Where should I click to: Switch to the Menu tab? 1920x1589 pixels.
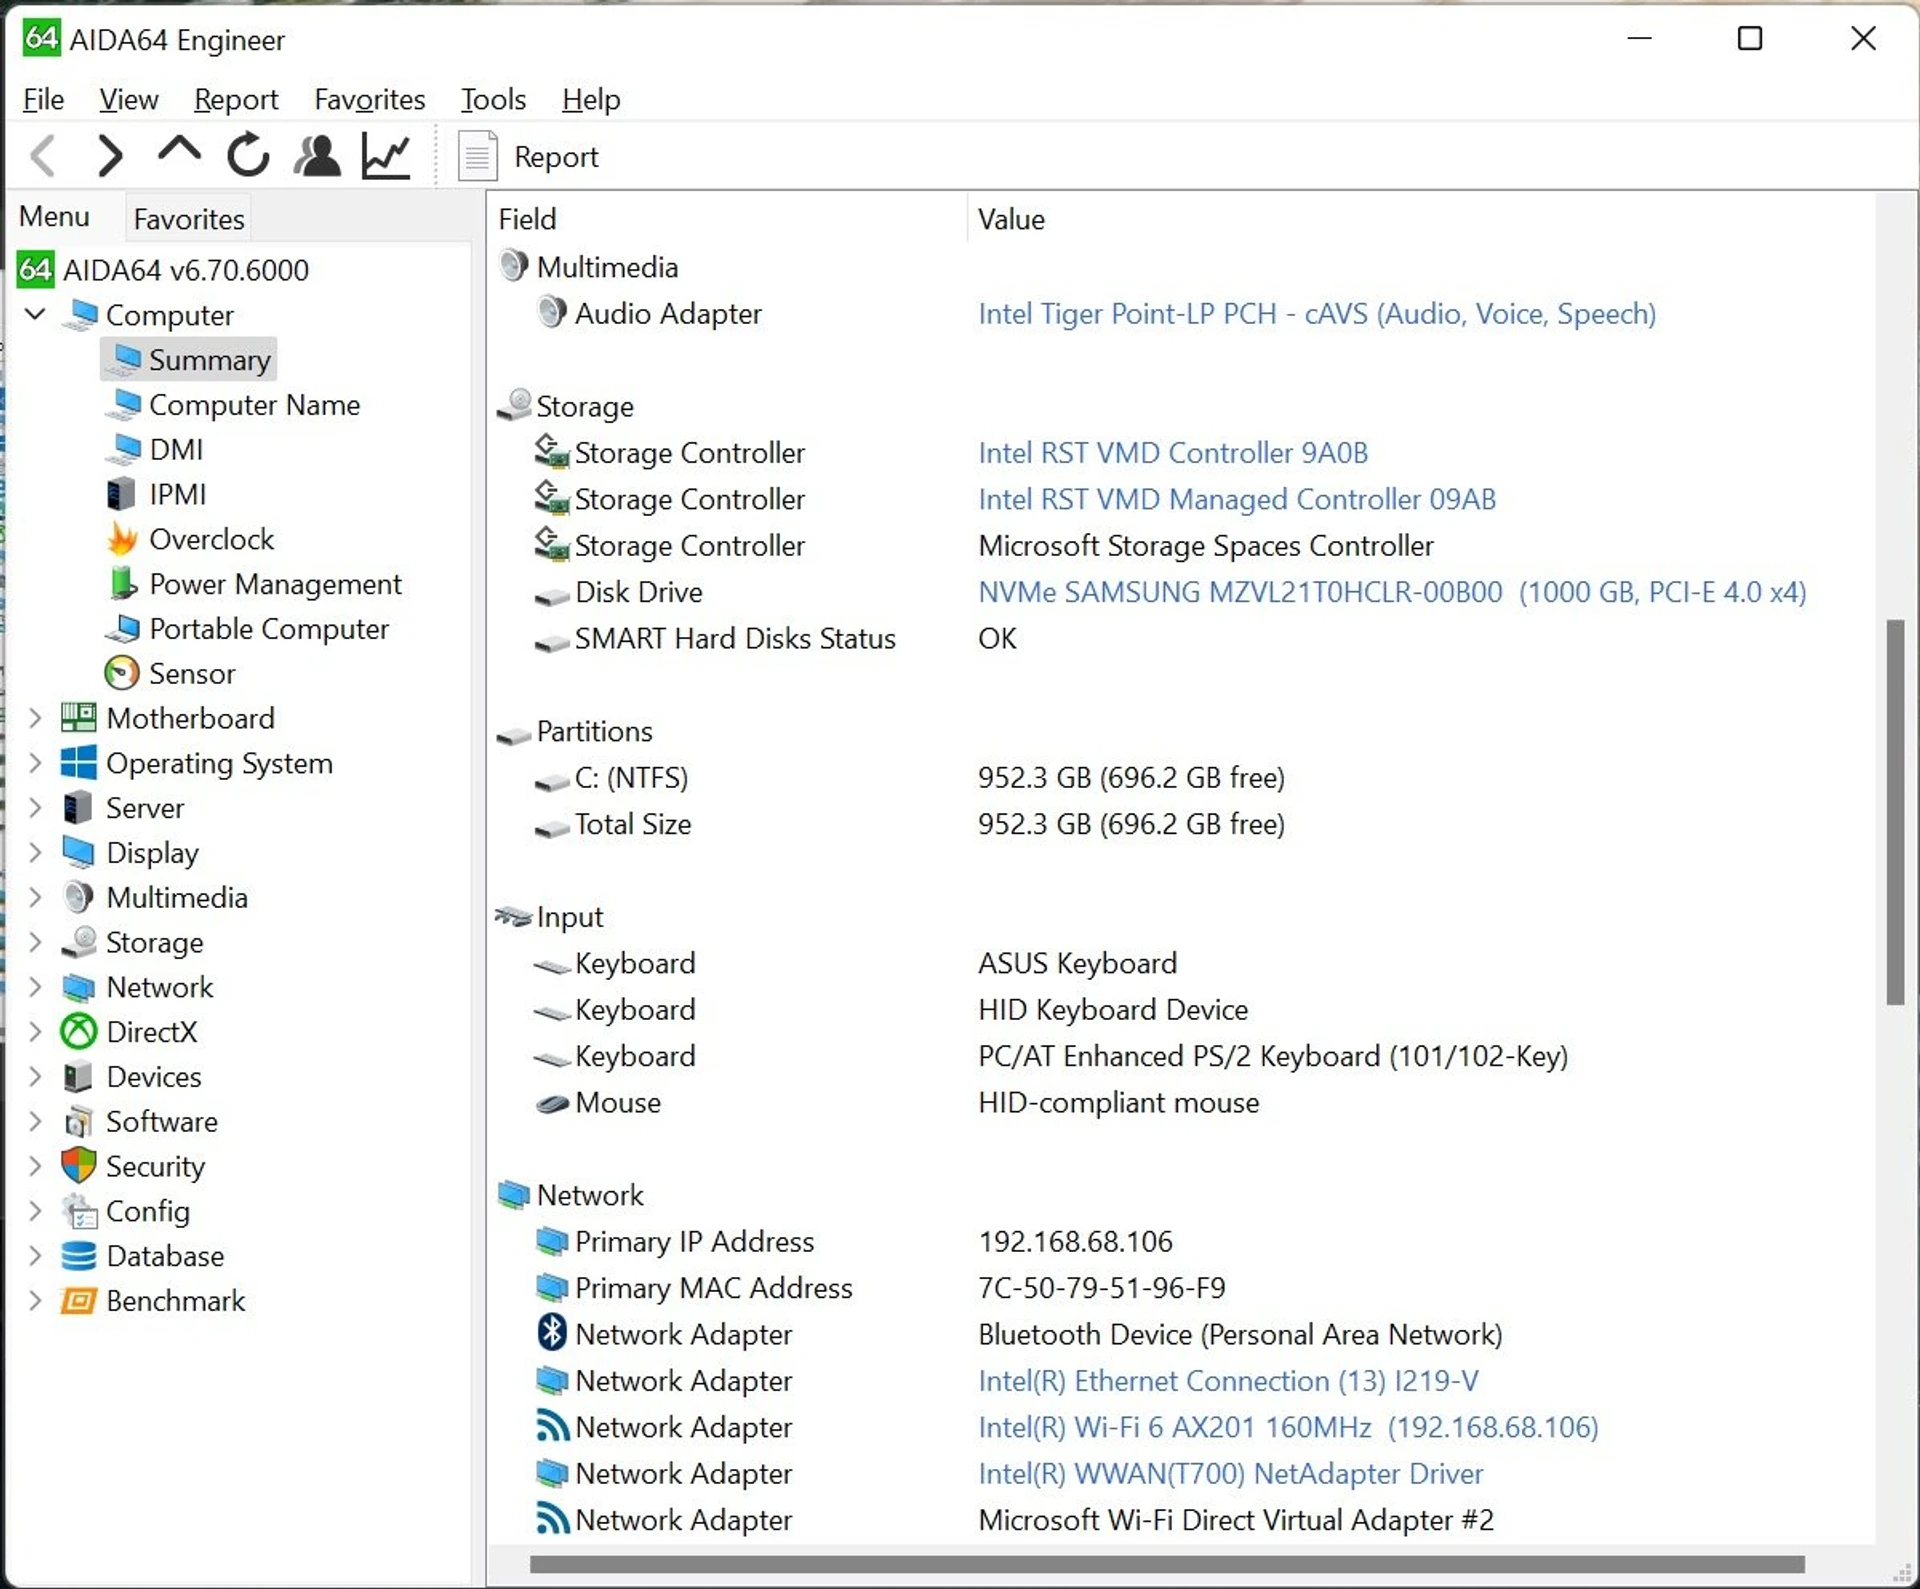click(54, 216)
